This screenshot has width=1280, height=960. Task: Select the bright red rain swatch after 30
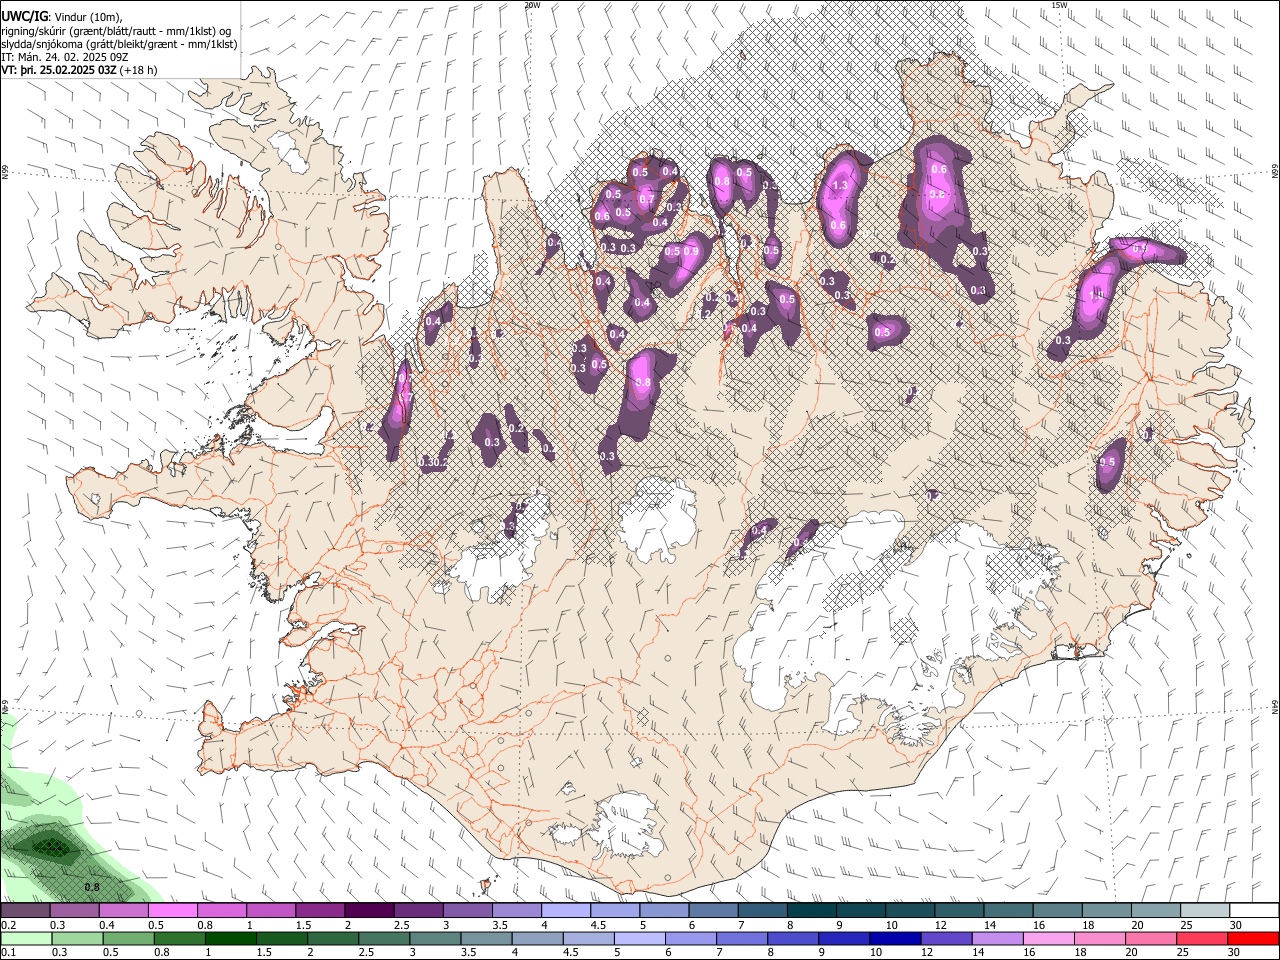pyautogui.click(x=1252, y=938)
